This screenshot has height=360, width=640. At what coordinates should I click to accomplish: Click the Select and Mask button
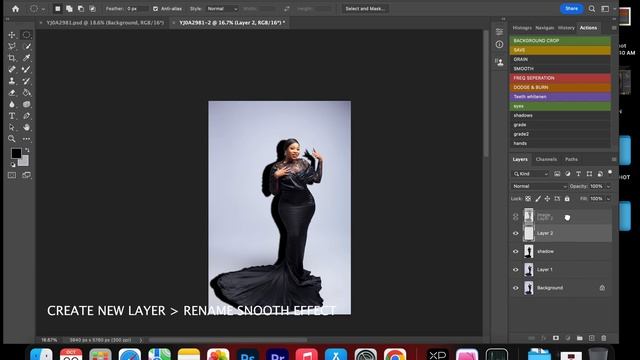[365, 9]
